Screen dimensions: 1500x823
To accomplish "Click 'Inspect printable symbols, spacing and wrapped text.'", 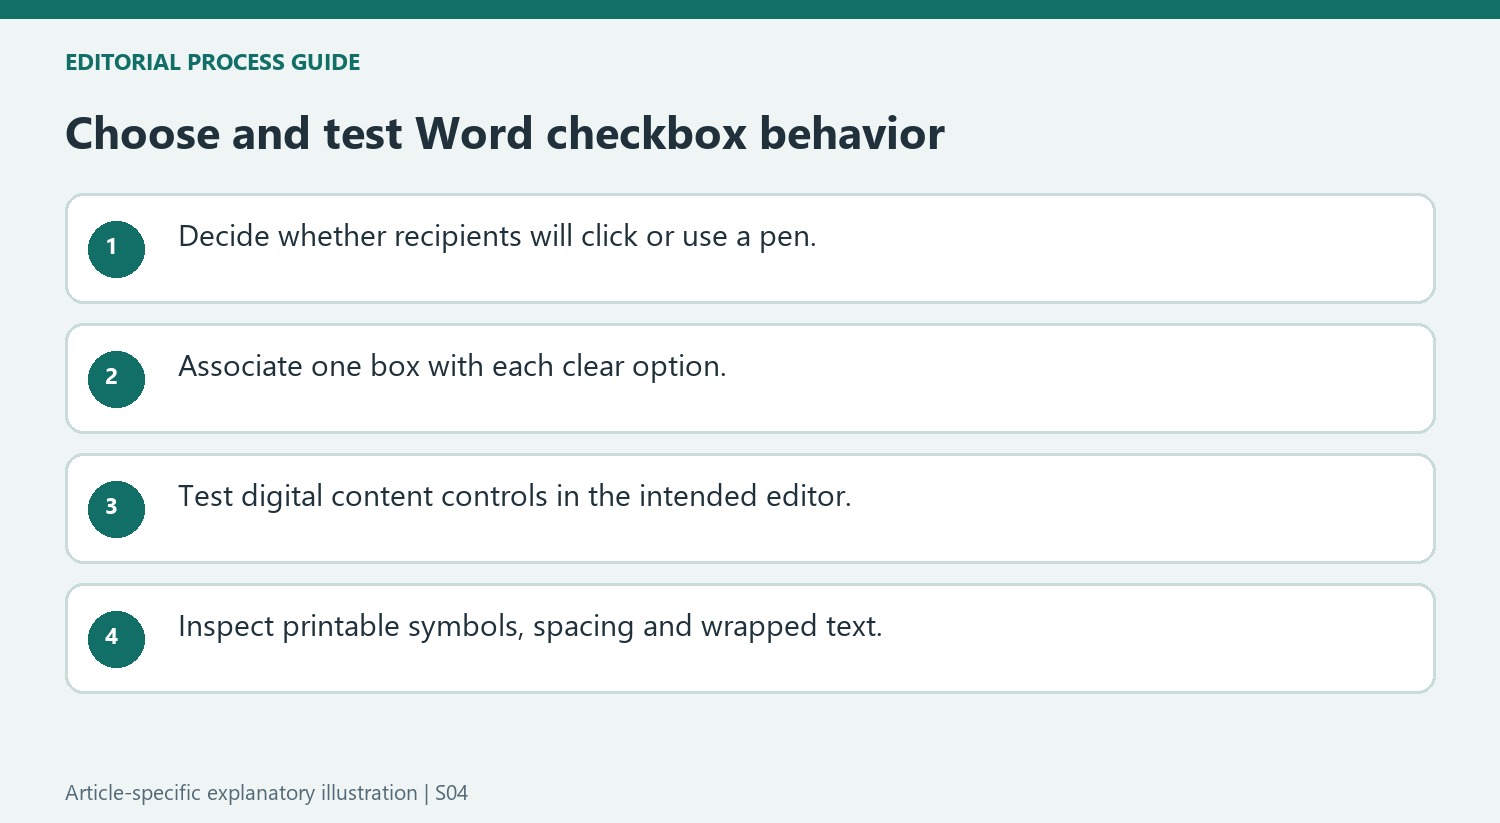I will click(x=530, y=627).
